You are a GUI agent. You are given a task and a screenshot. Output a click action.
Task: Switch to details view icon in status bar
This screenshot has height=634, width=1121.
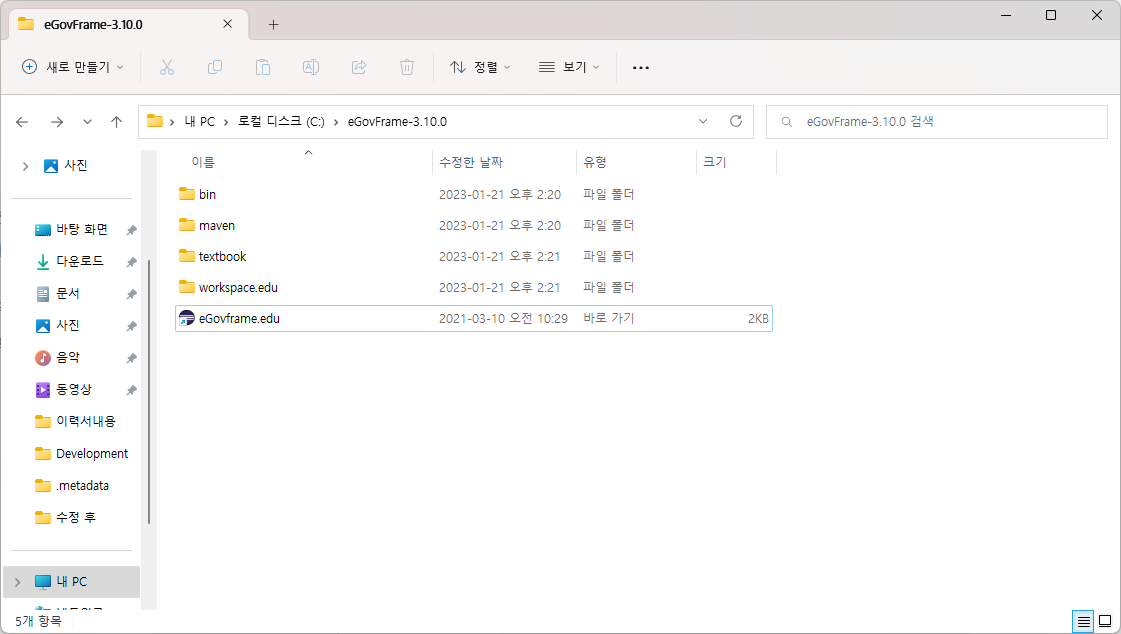(1084, 621)
